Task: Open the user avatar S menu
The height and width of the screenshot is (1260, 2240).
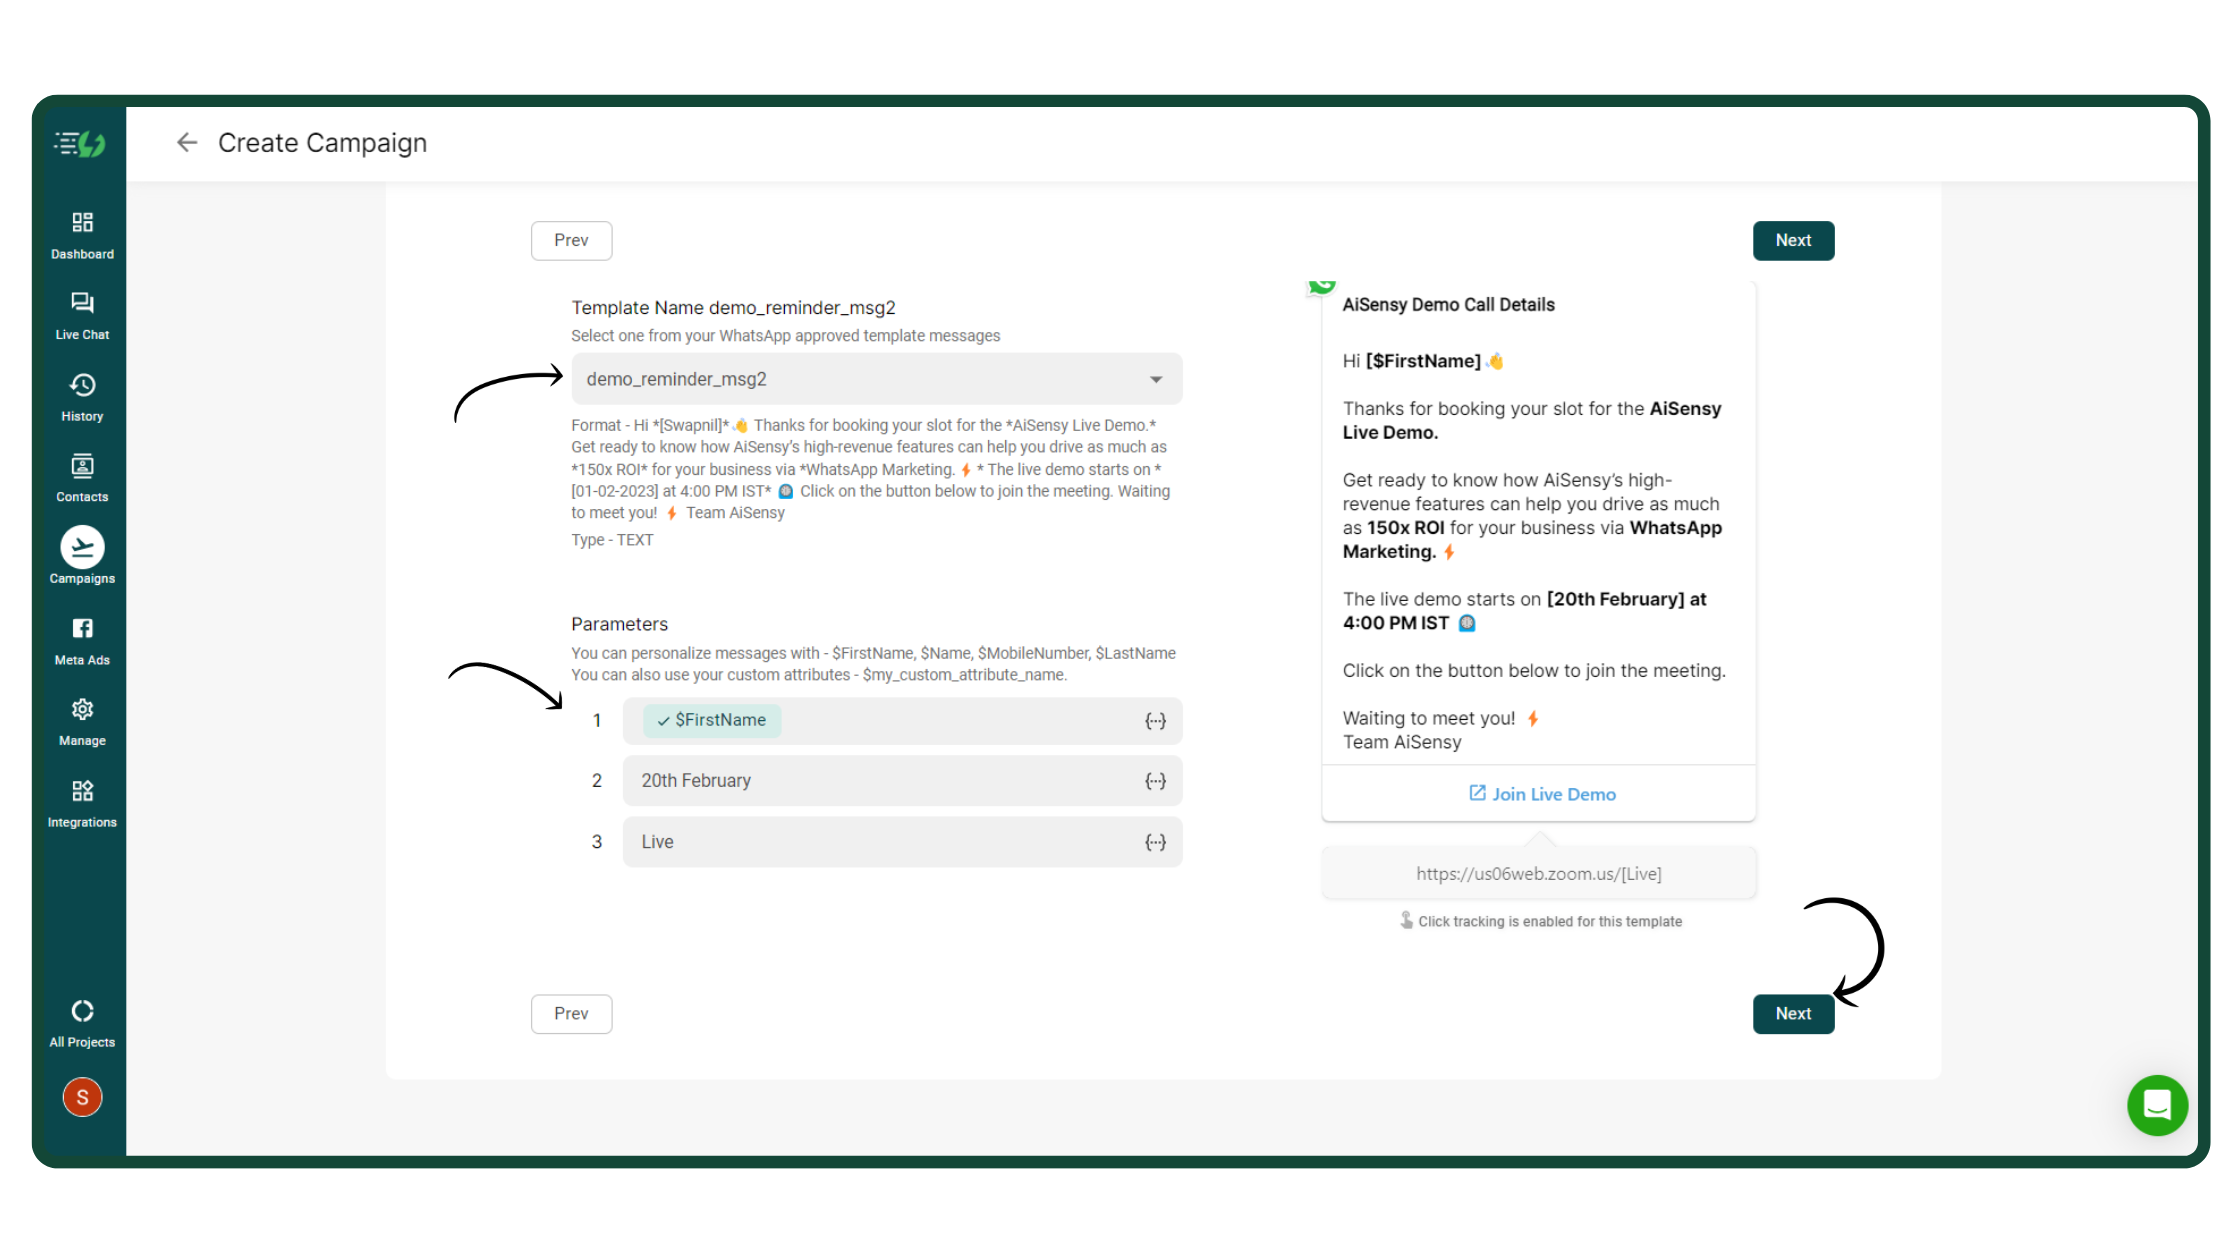Action: tap(82, 1098)
